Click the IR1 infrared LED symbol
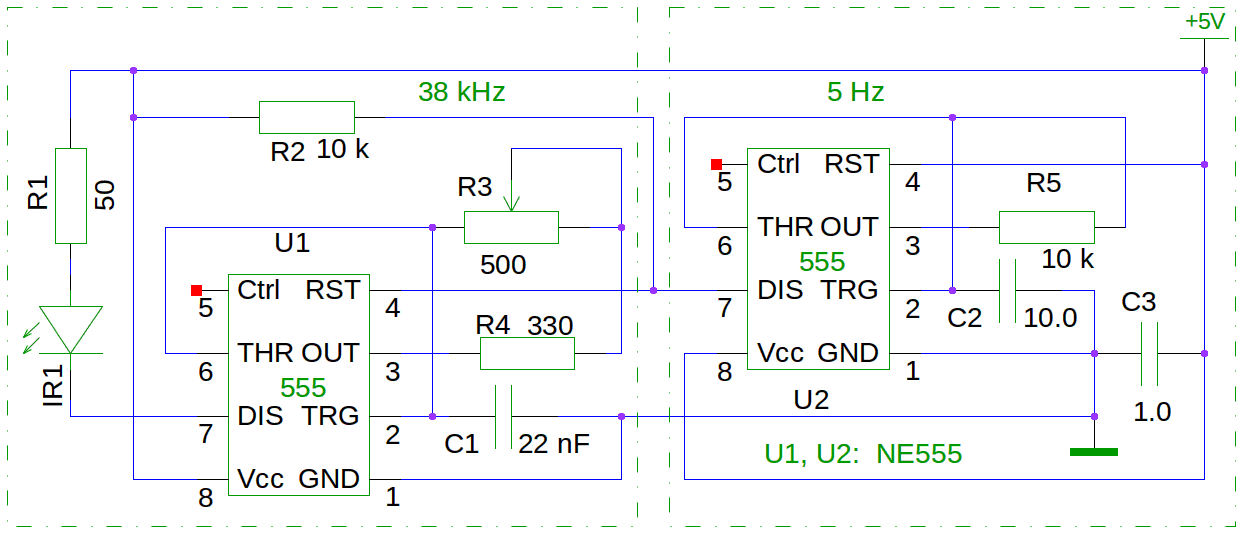The width and height of the screenshot is (1242, 534). click(71, 329)
